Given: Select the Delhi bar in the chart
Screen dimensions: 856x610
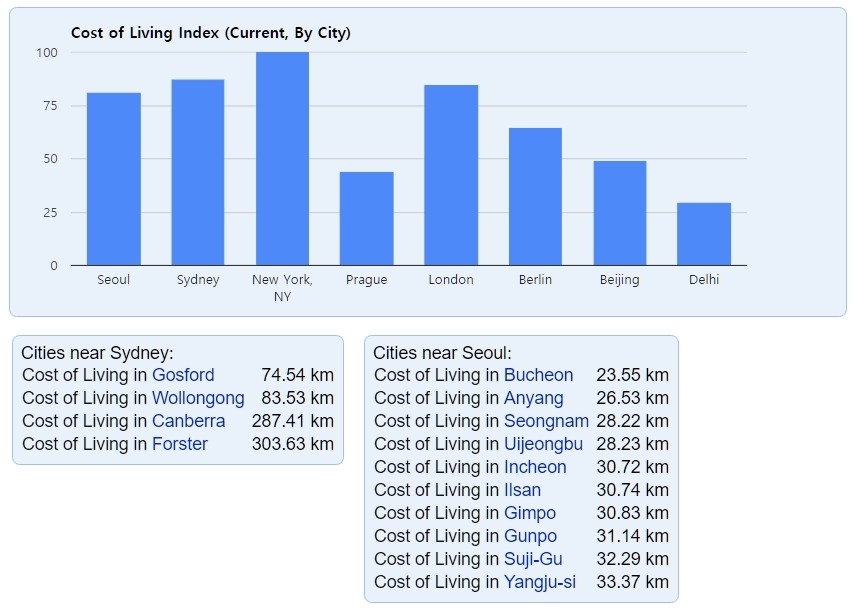Looking at the screenshot, I should point(704,234).
